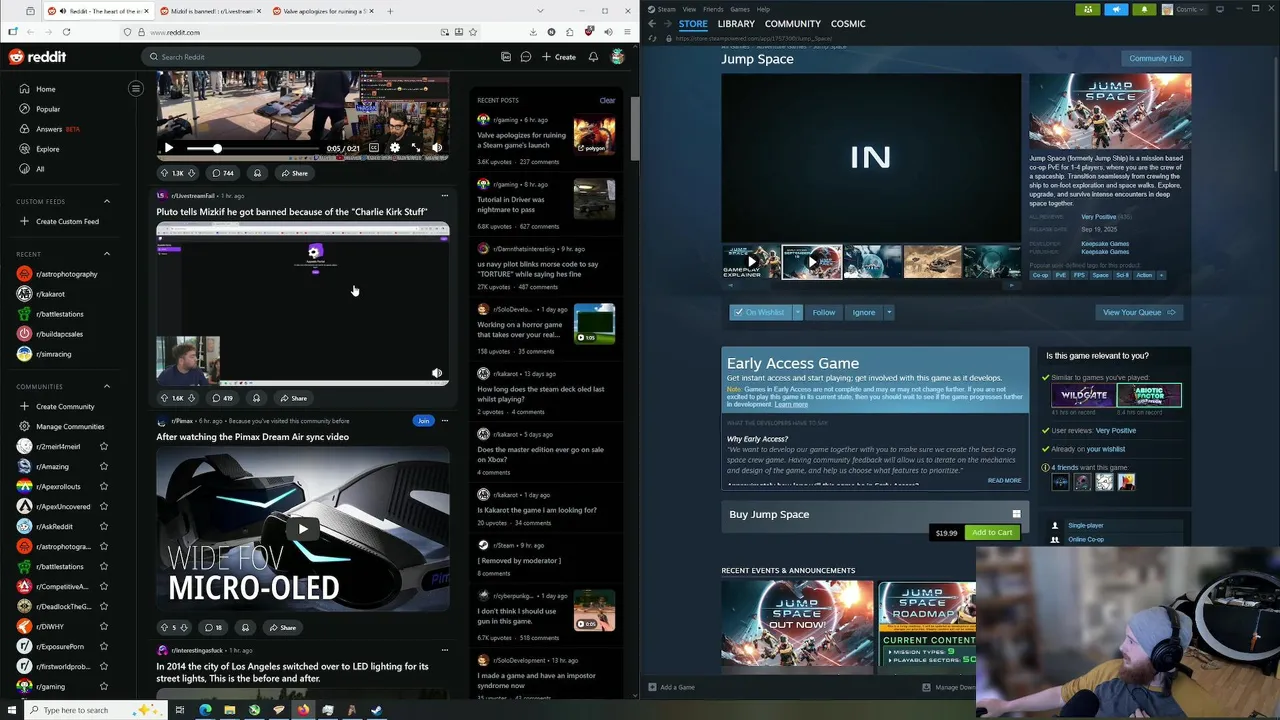The width and height of the screenshot is (1280, 720).
Task: Share the Pimax Dream Air post
Action: pos(282,628)
